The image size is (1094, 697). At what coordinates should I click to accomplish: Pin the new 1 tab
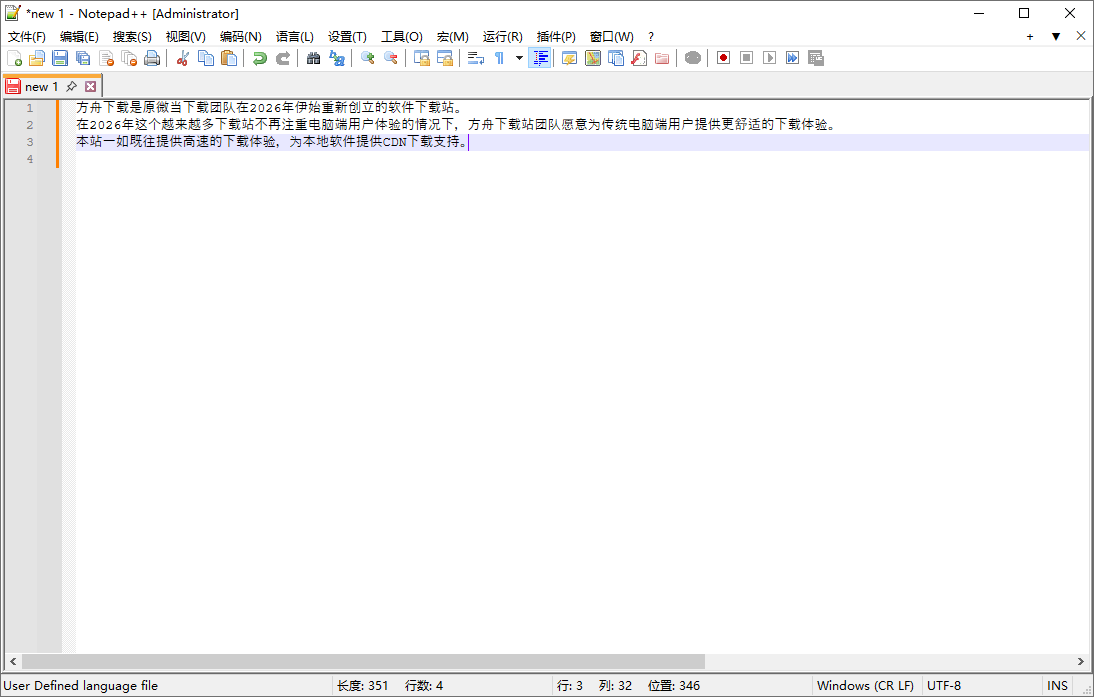[70, 86]
